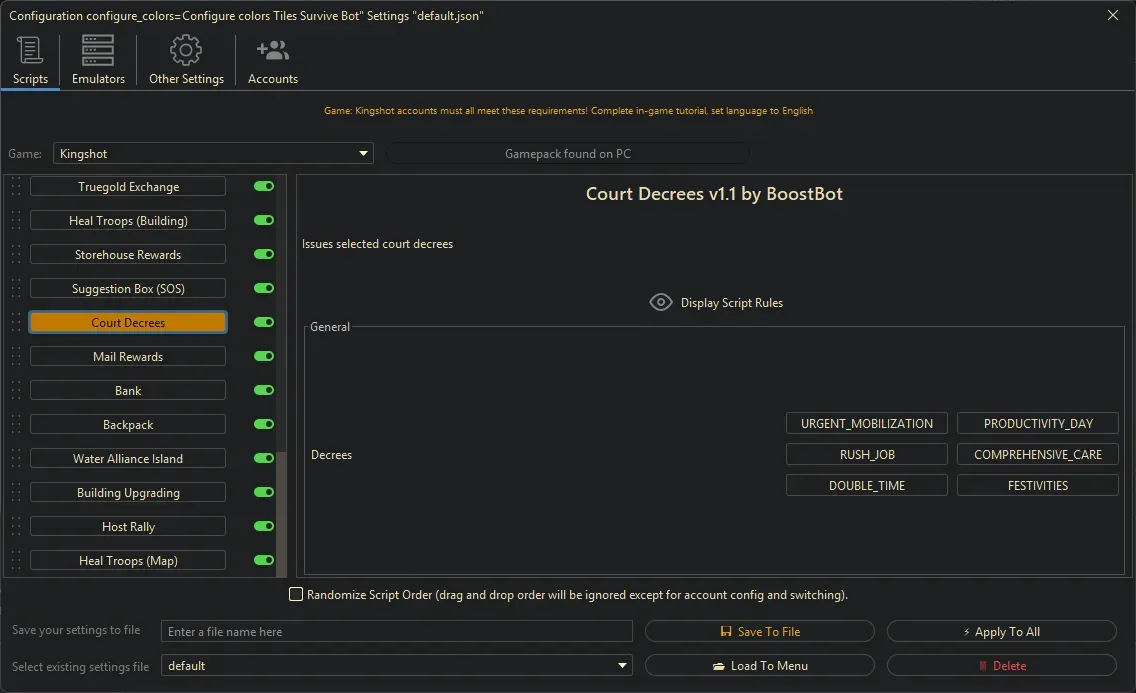Select the FESTIVITIES decree

coord(1037,485)
